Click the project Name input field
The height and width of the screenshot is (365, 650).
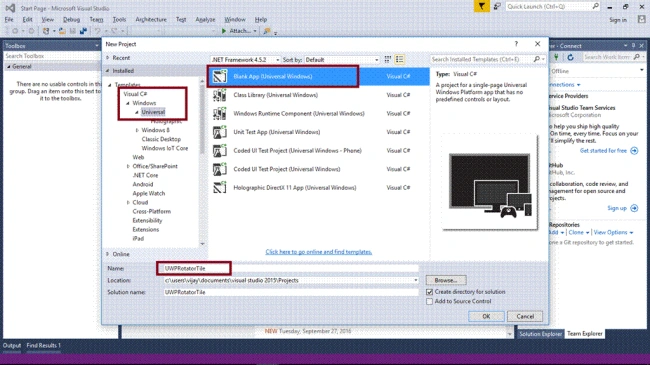click(291, 268)
